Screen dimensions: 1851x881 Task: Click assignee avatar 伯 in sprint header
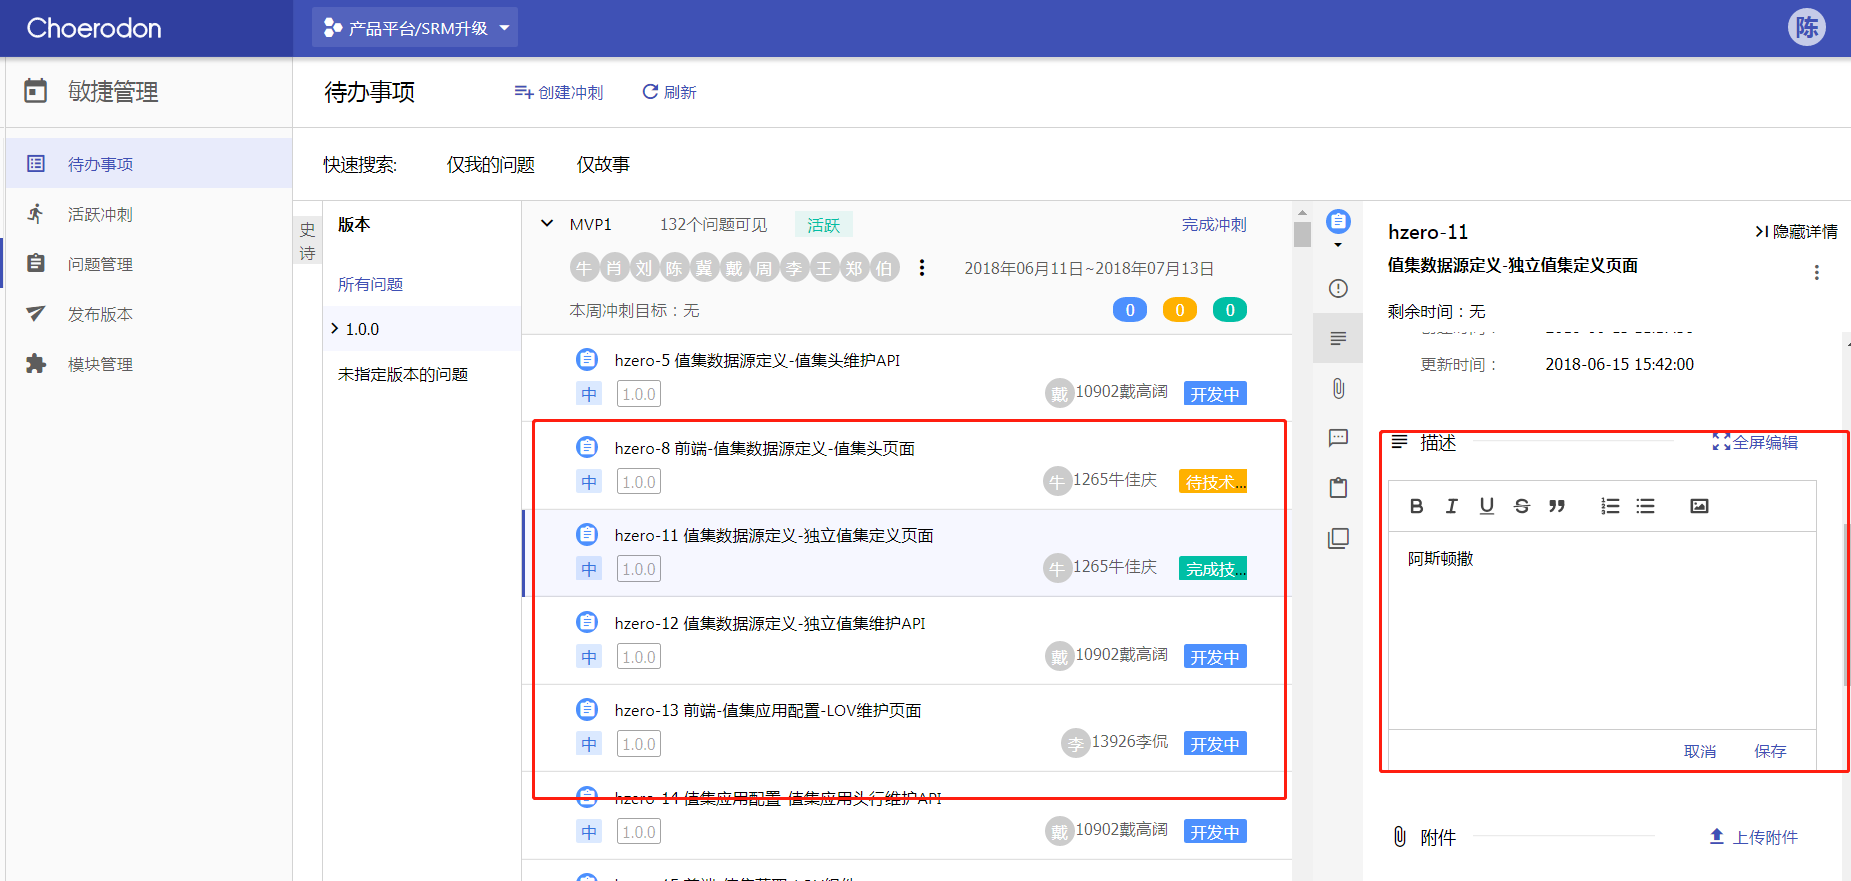pyautogui.click(x=884, y=268)
